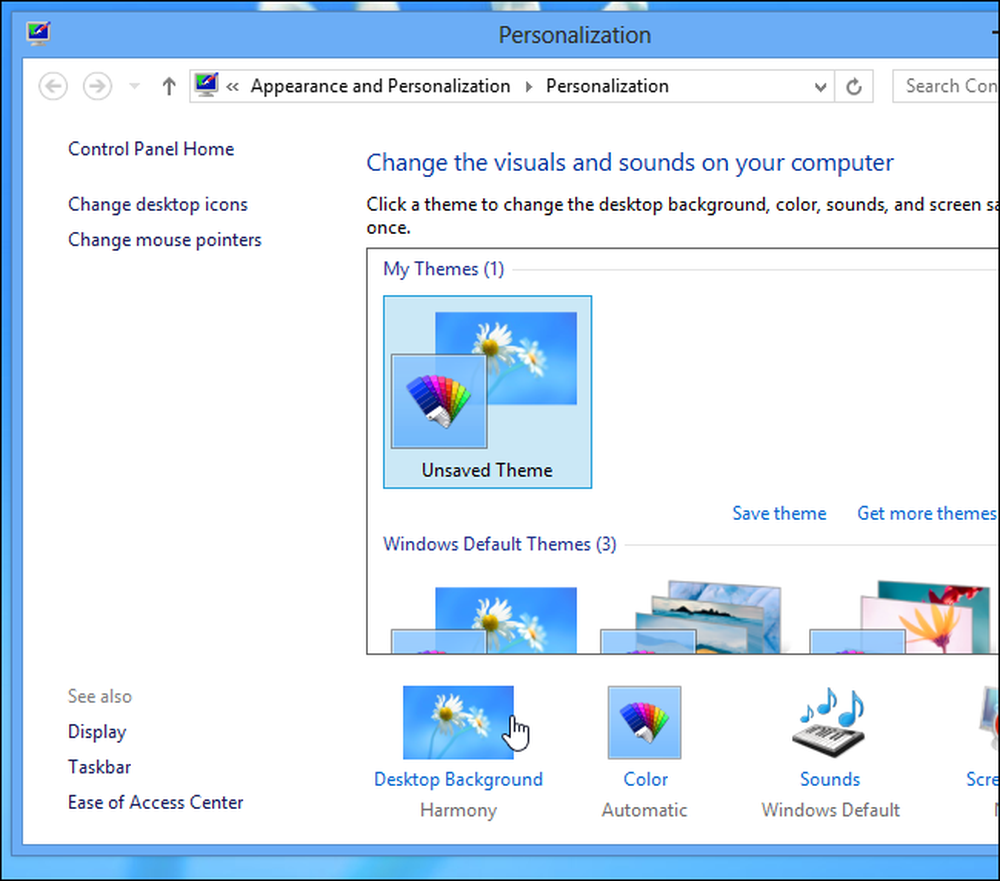Refresh the Personalization page
The width and height of the screenshot is (1000, 881).
pyautogui.click(x=853, y=86)
